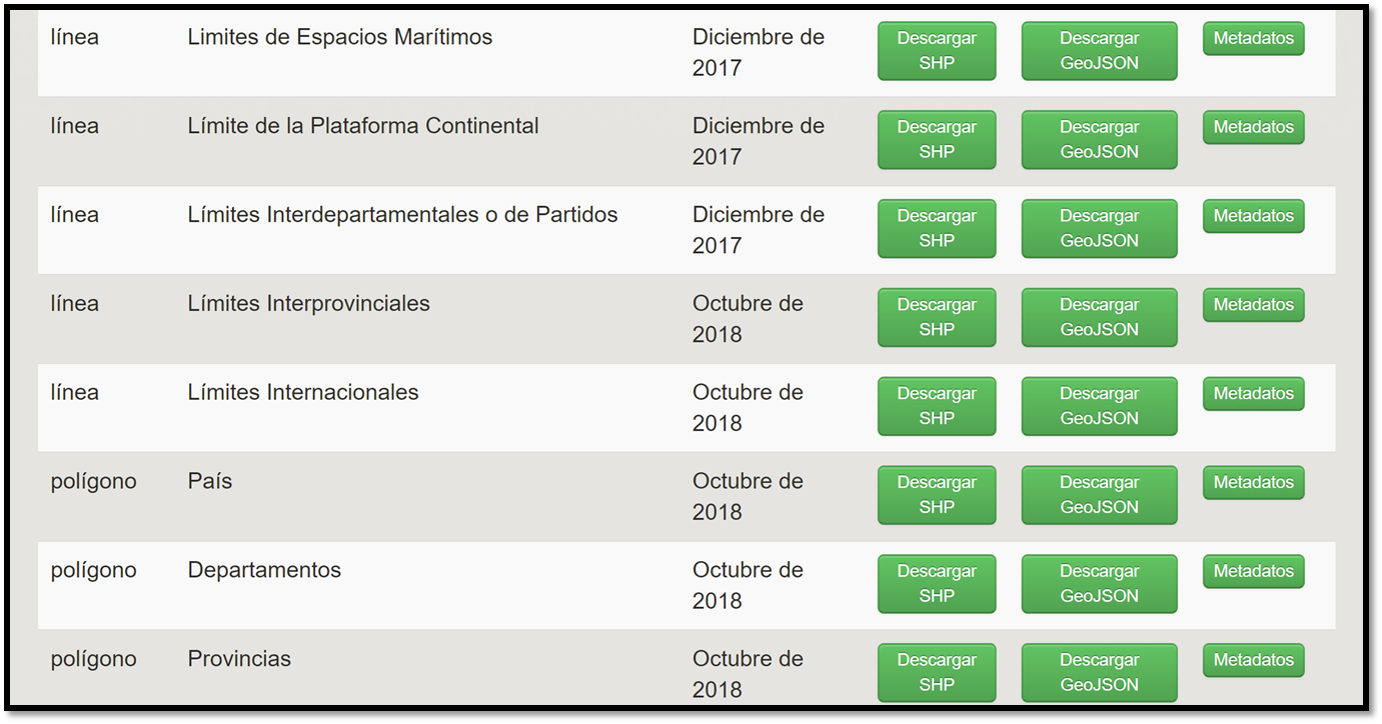Click the Provincias row title text
The height and width of the screenshot is (724, 1382).
(239, 659)
